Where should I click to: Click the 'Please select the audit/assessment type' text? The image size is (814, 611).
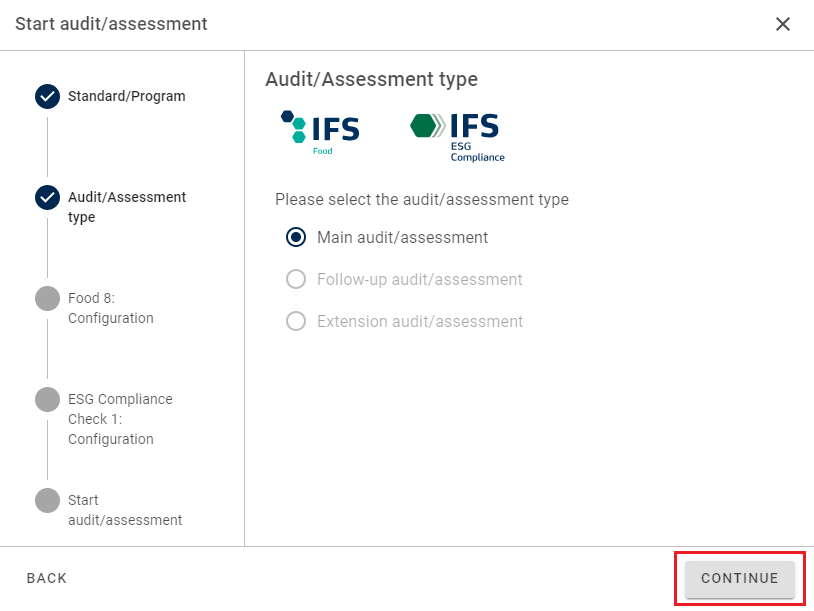click(422, 199)
